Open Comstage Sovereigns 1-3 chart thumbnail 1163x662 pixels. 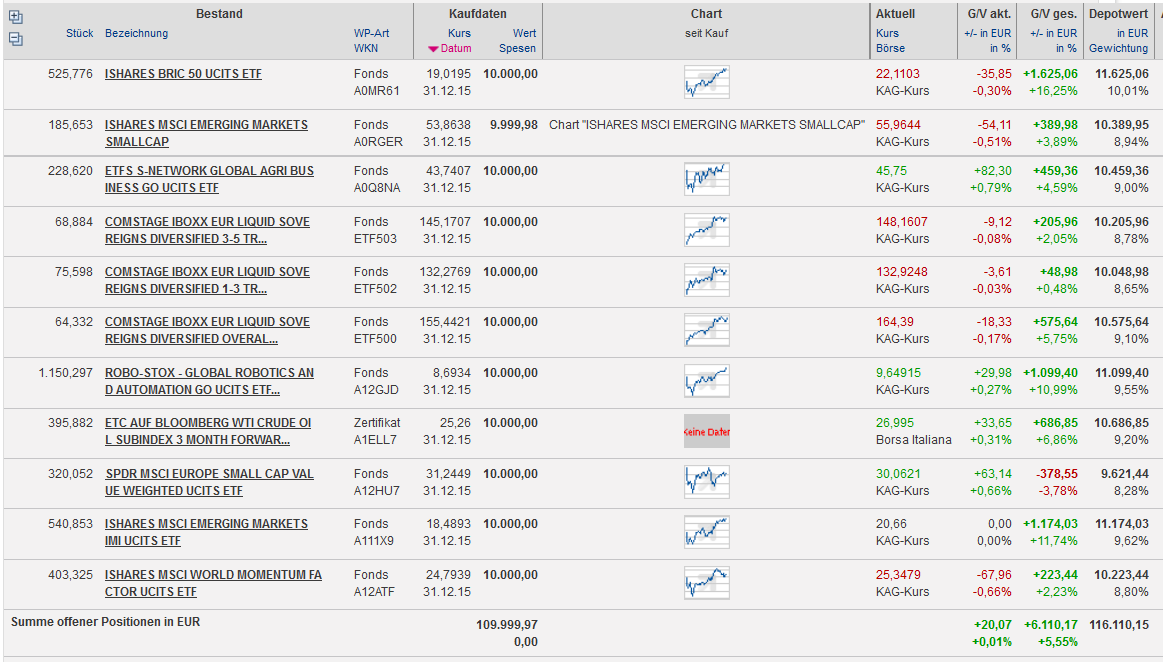tap(706, 280)
